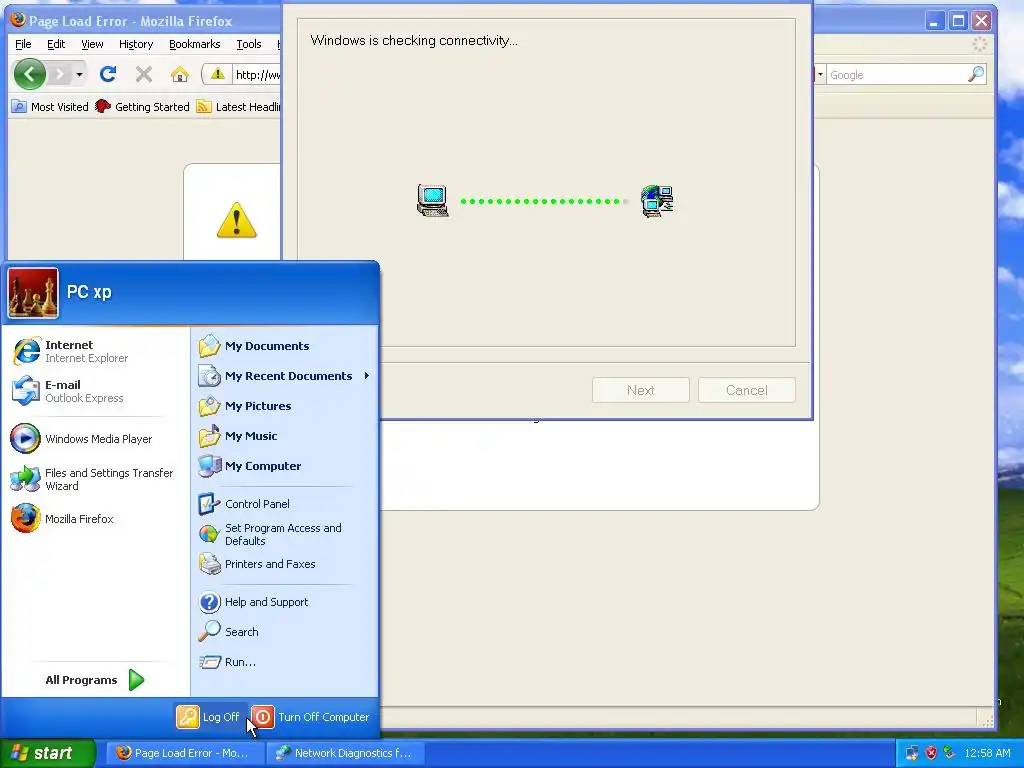Reload the page in Firefox
Screen dimensions: 1024x768
(108, 74)
